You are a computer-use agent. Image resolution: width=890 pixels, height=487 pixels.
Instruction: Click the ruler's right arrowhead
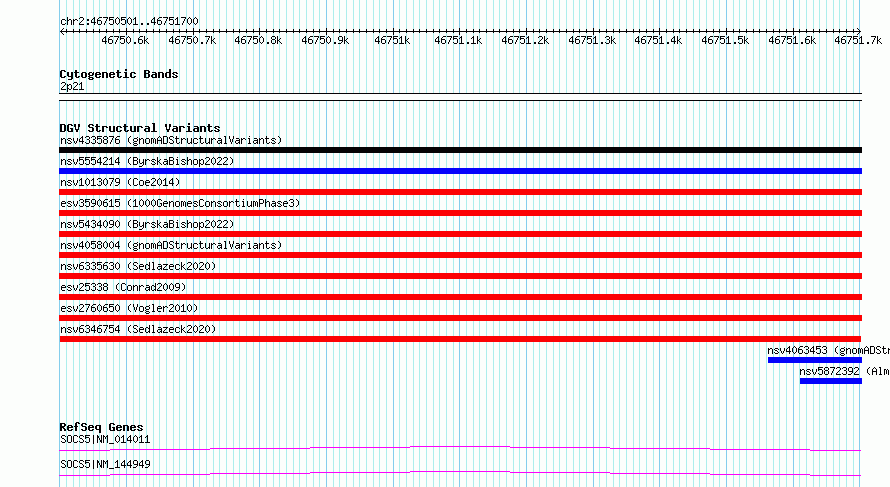[x=859, y=31]
